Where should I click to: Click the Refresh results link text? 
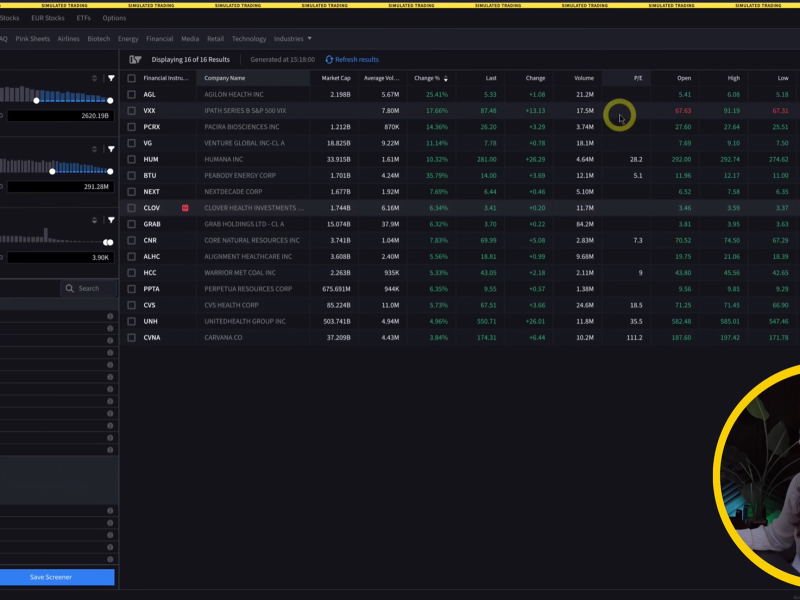pos(357,60)
